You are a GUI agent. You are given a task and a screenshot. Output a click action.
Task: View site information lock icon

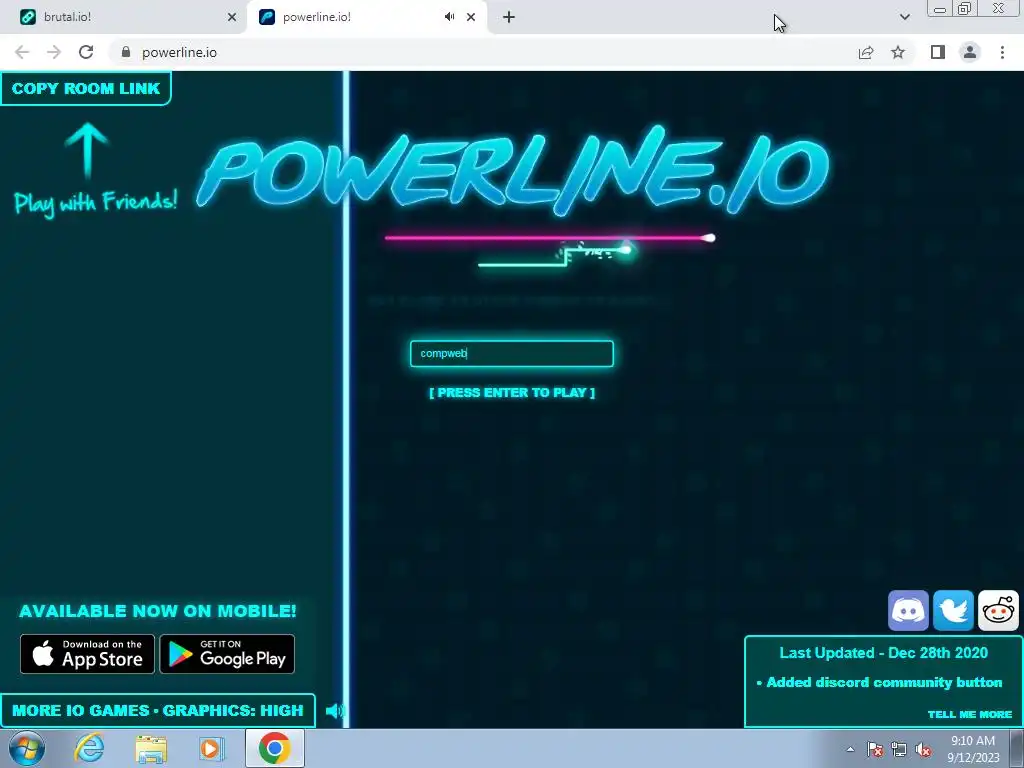[x=126, y=52]
